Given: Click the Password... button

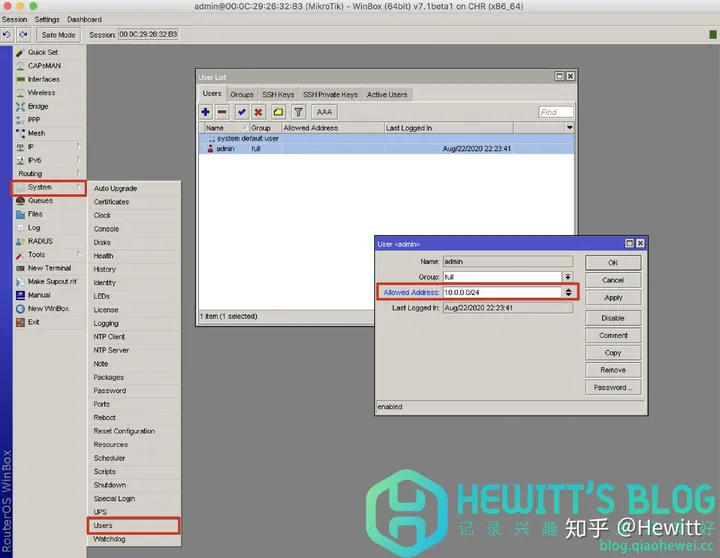Looking at the screenshot, I should coord(613,387).
